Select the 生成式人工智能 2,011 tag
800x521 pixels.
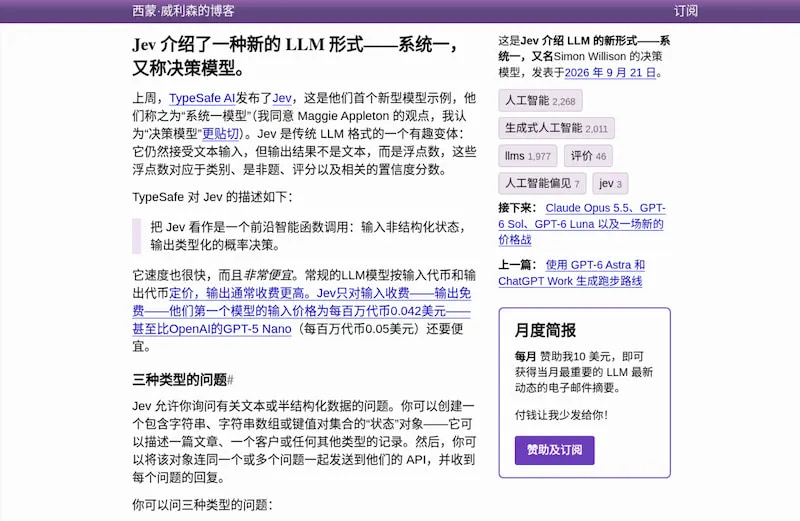(556, 128)
